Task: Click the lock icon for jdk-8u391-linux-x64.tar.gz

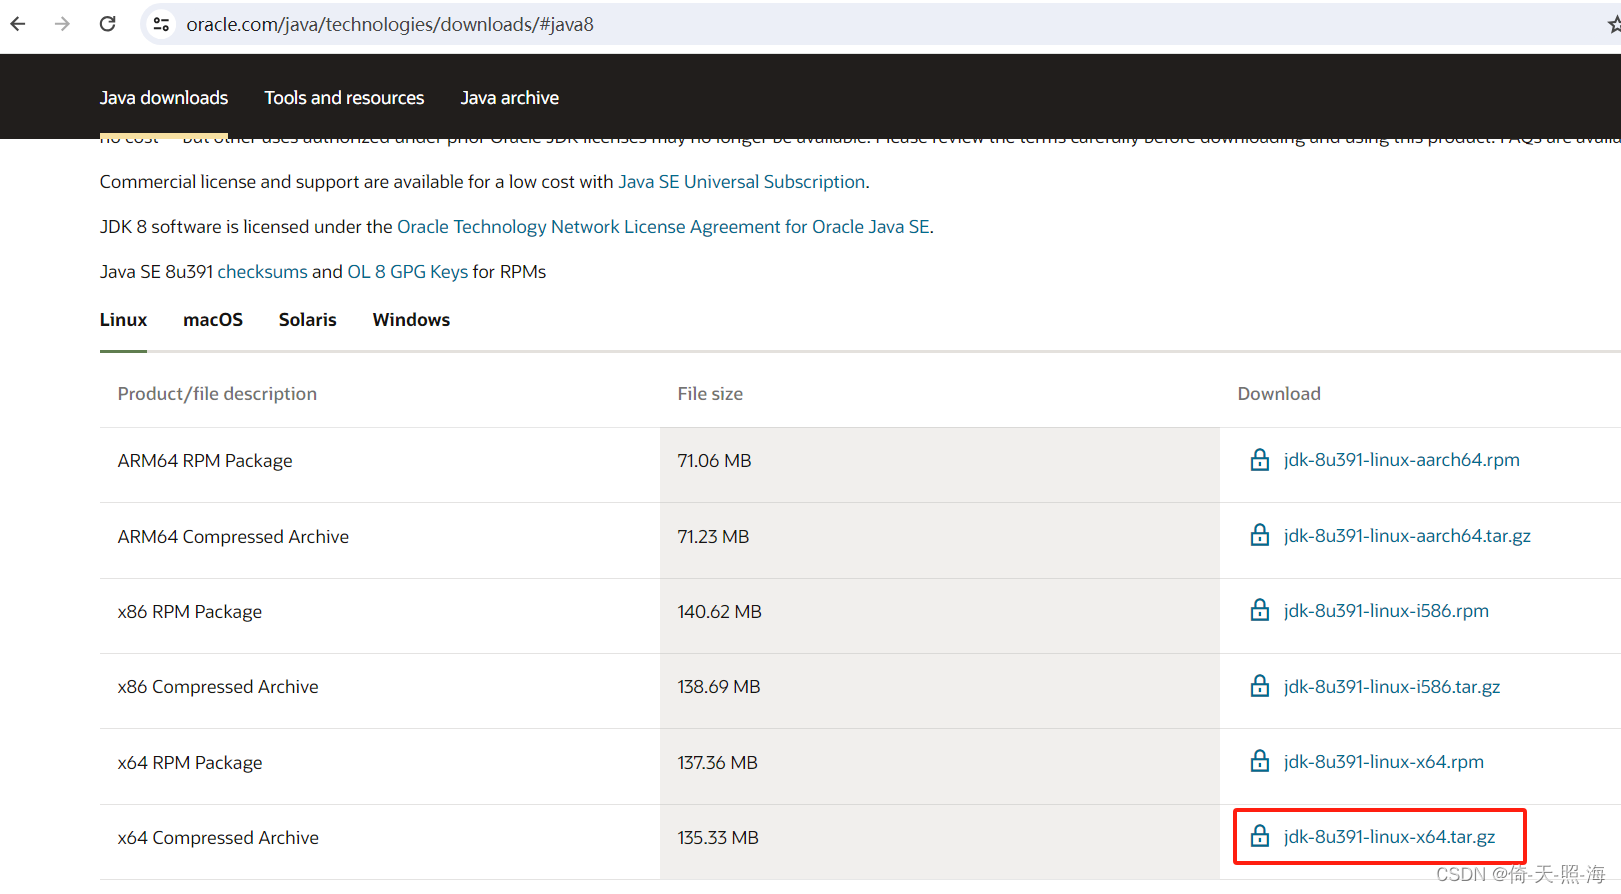Action: pos(1260,836)
